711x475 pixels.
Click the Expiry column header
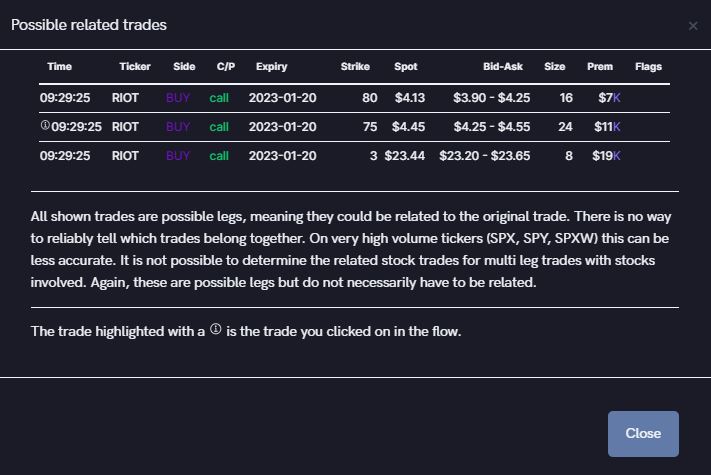click(271, 67)
